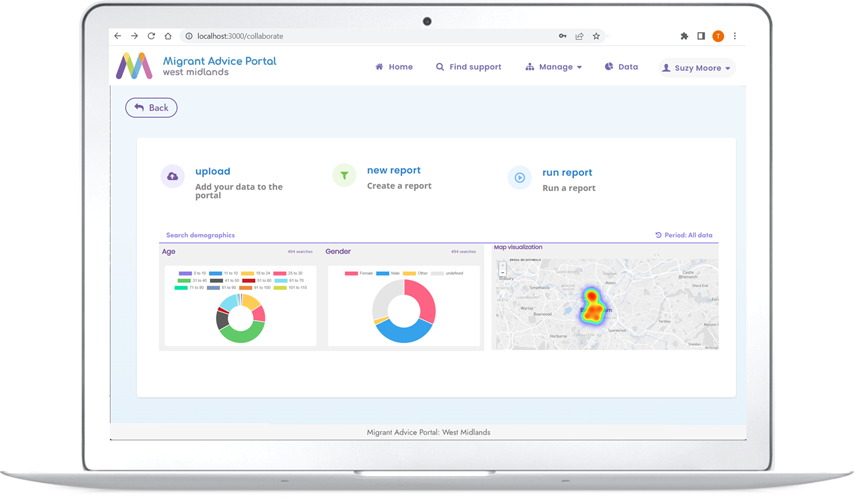Click the upload cloud icon
862x500 pixels.
point(173,176)
